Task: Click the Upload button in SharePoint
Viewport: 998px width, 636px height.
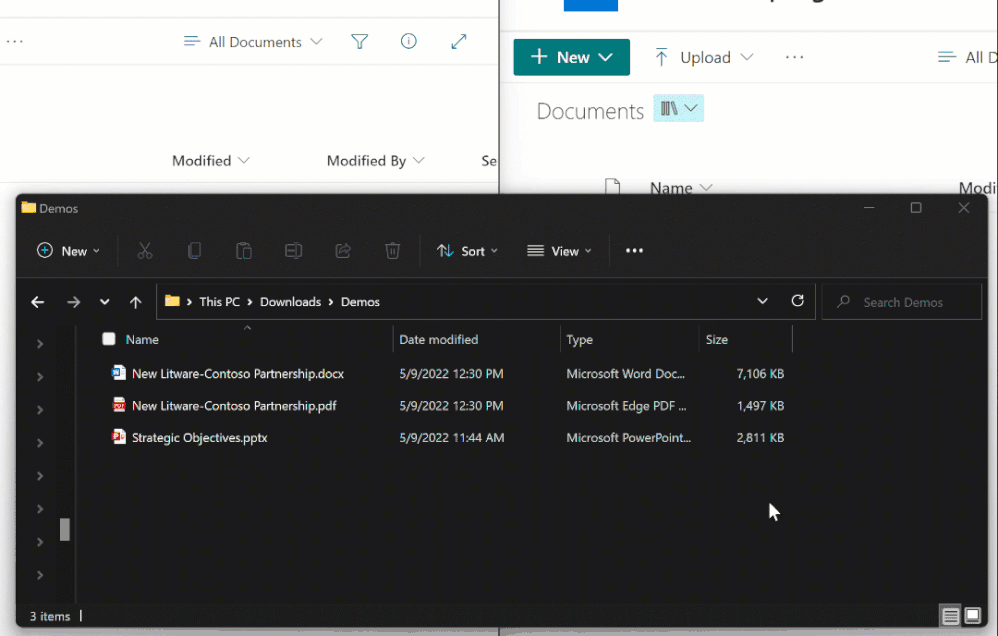Action: click(704, 57)
